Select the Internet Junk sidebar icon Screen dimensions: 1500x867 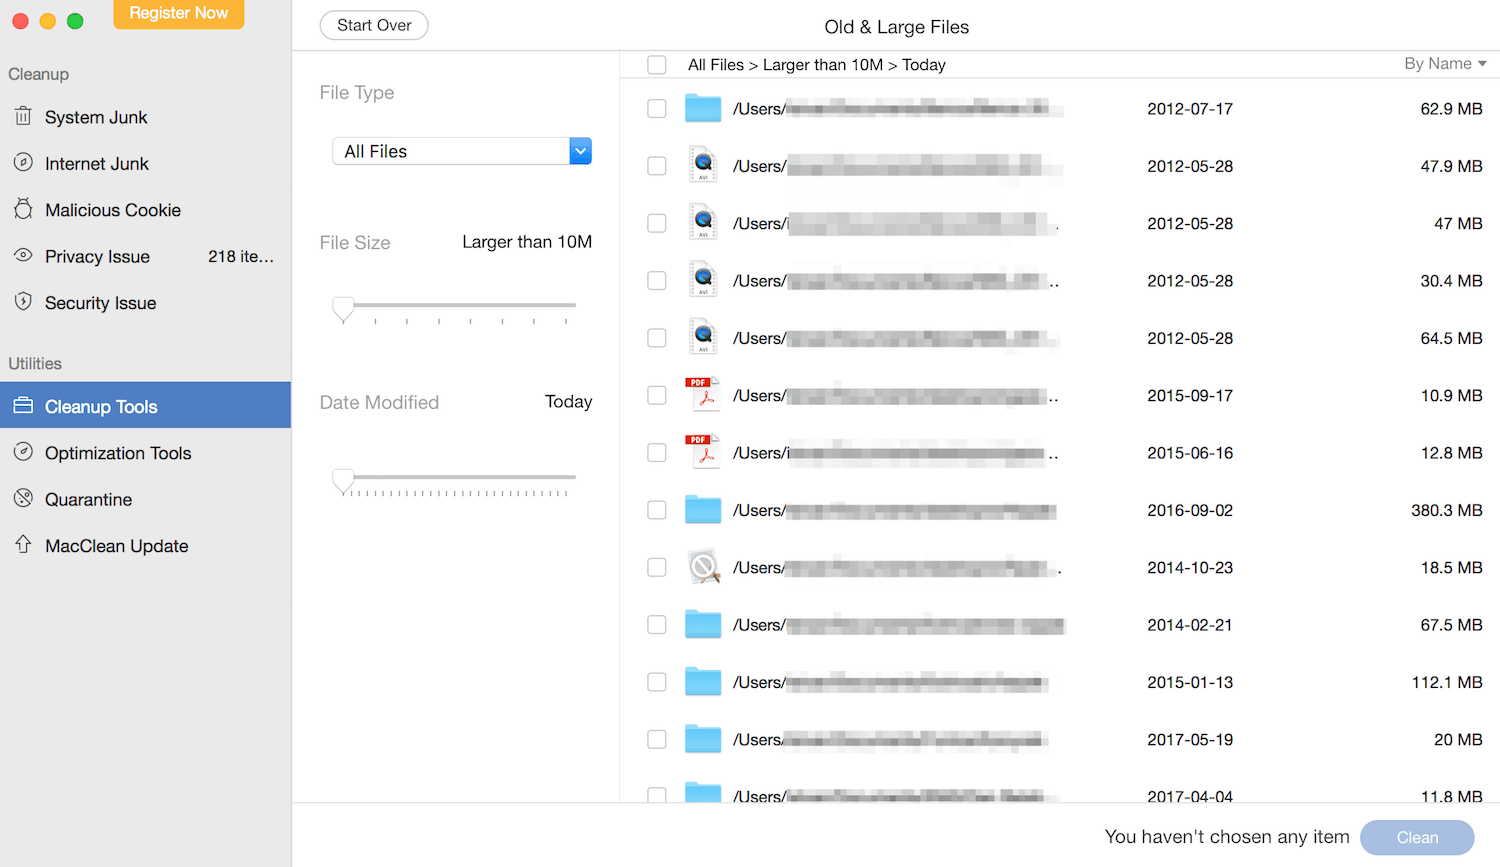(95, 163)
